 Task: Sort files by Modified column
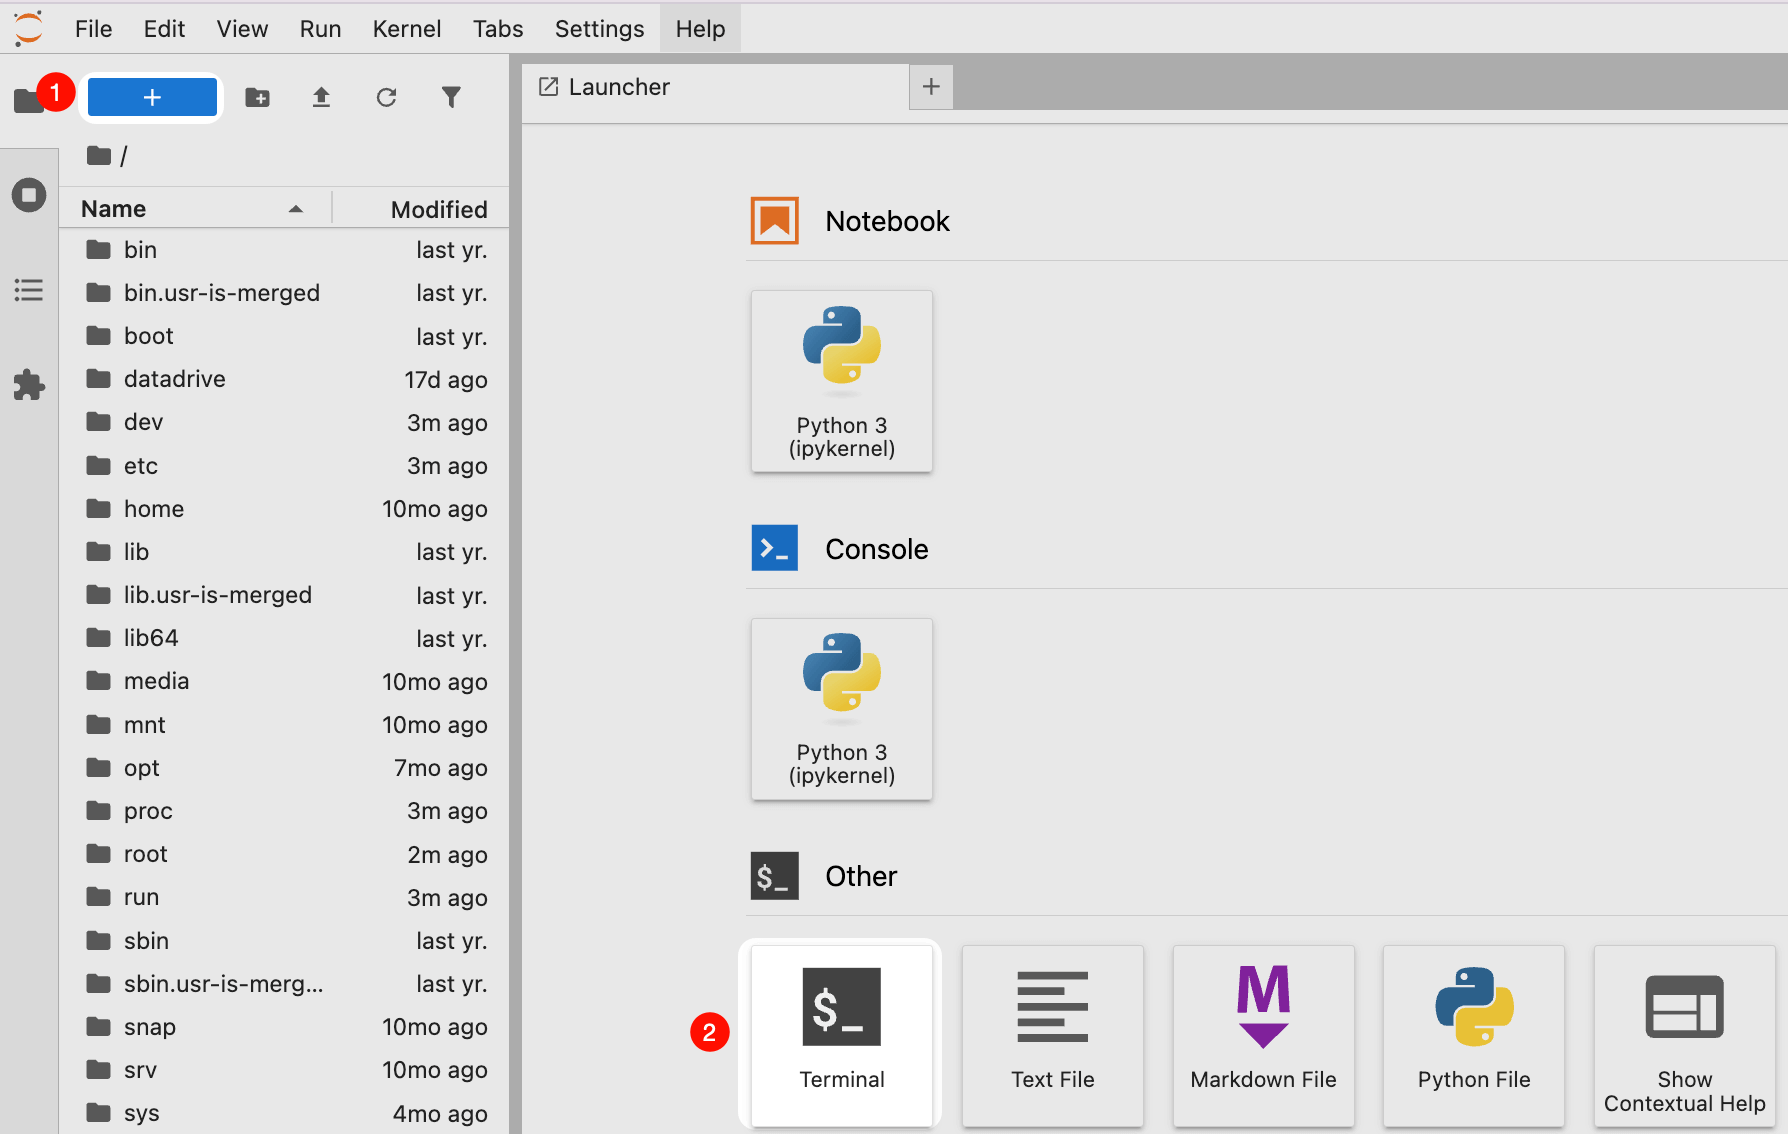click(x=438, y=209)
